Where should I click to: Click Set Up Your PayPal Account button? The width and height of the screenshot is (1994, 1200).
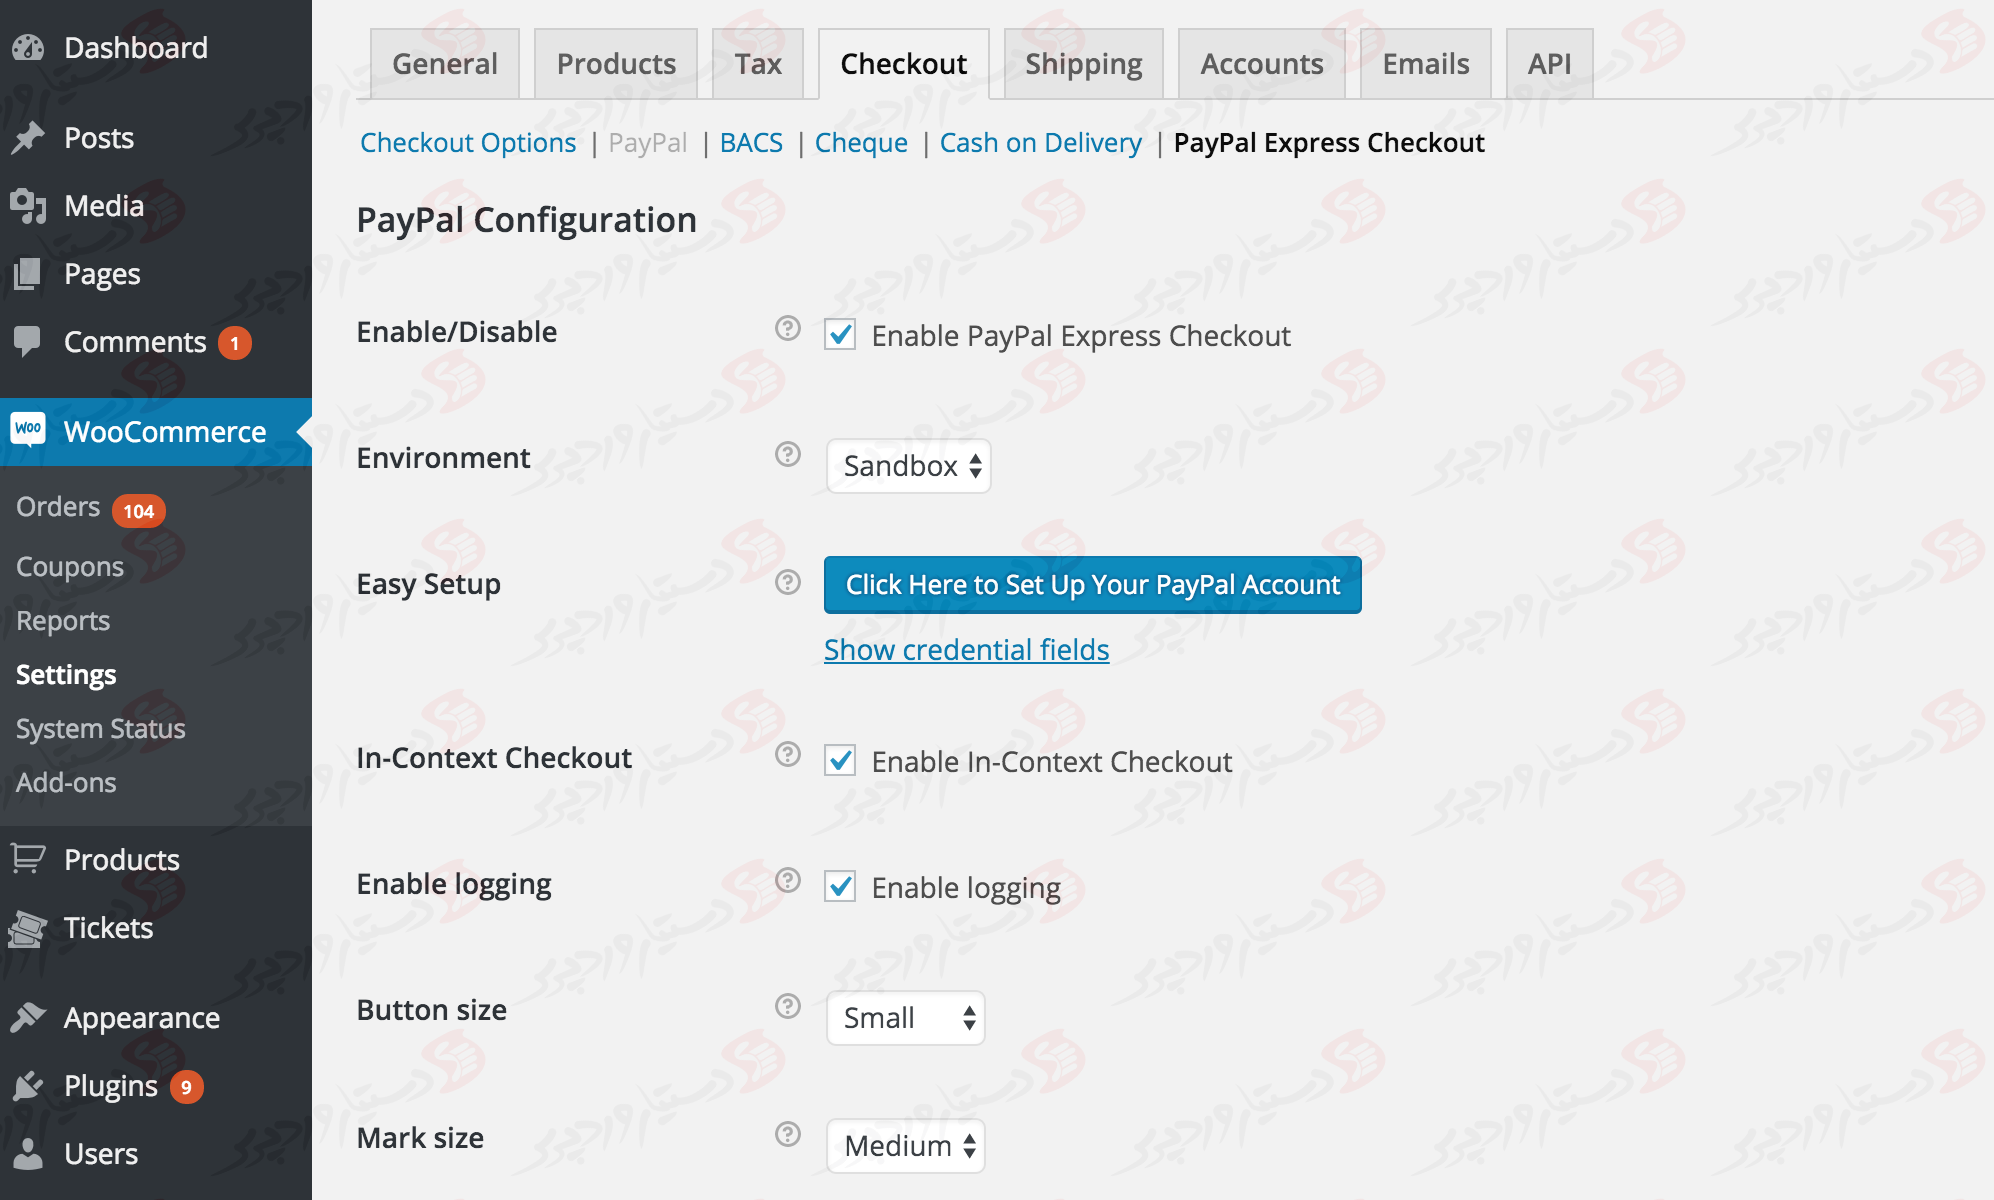(x=1090, y=584)
